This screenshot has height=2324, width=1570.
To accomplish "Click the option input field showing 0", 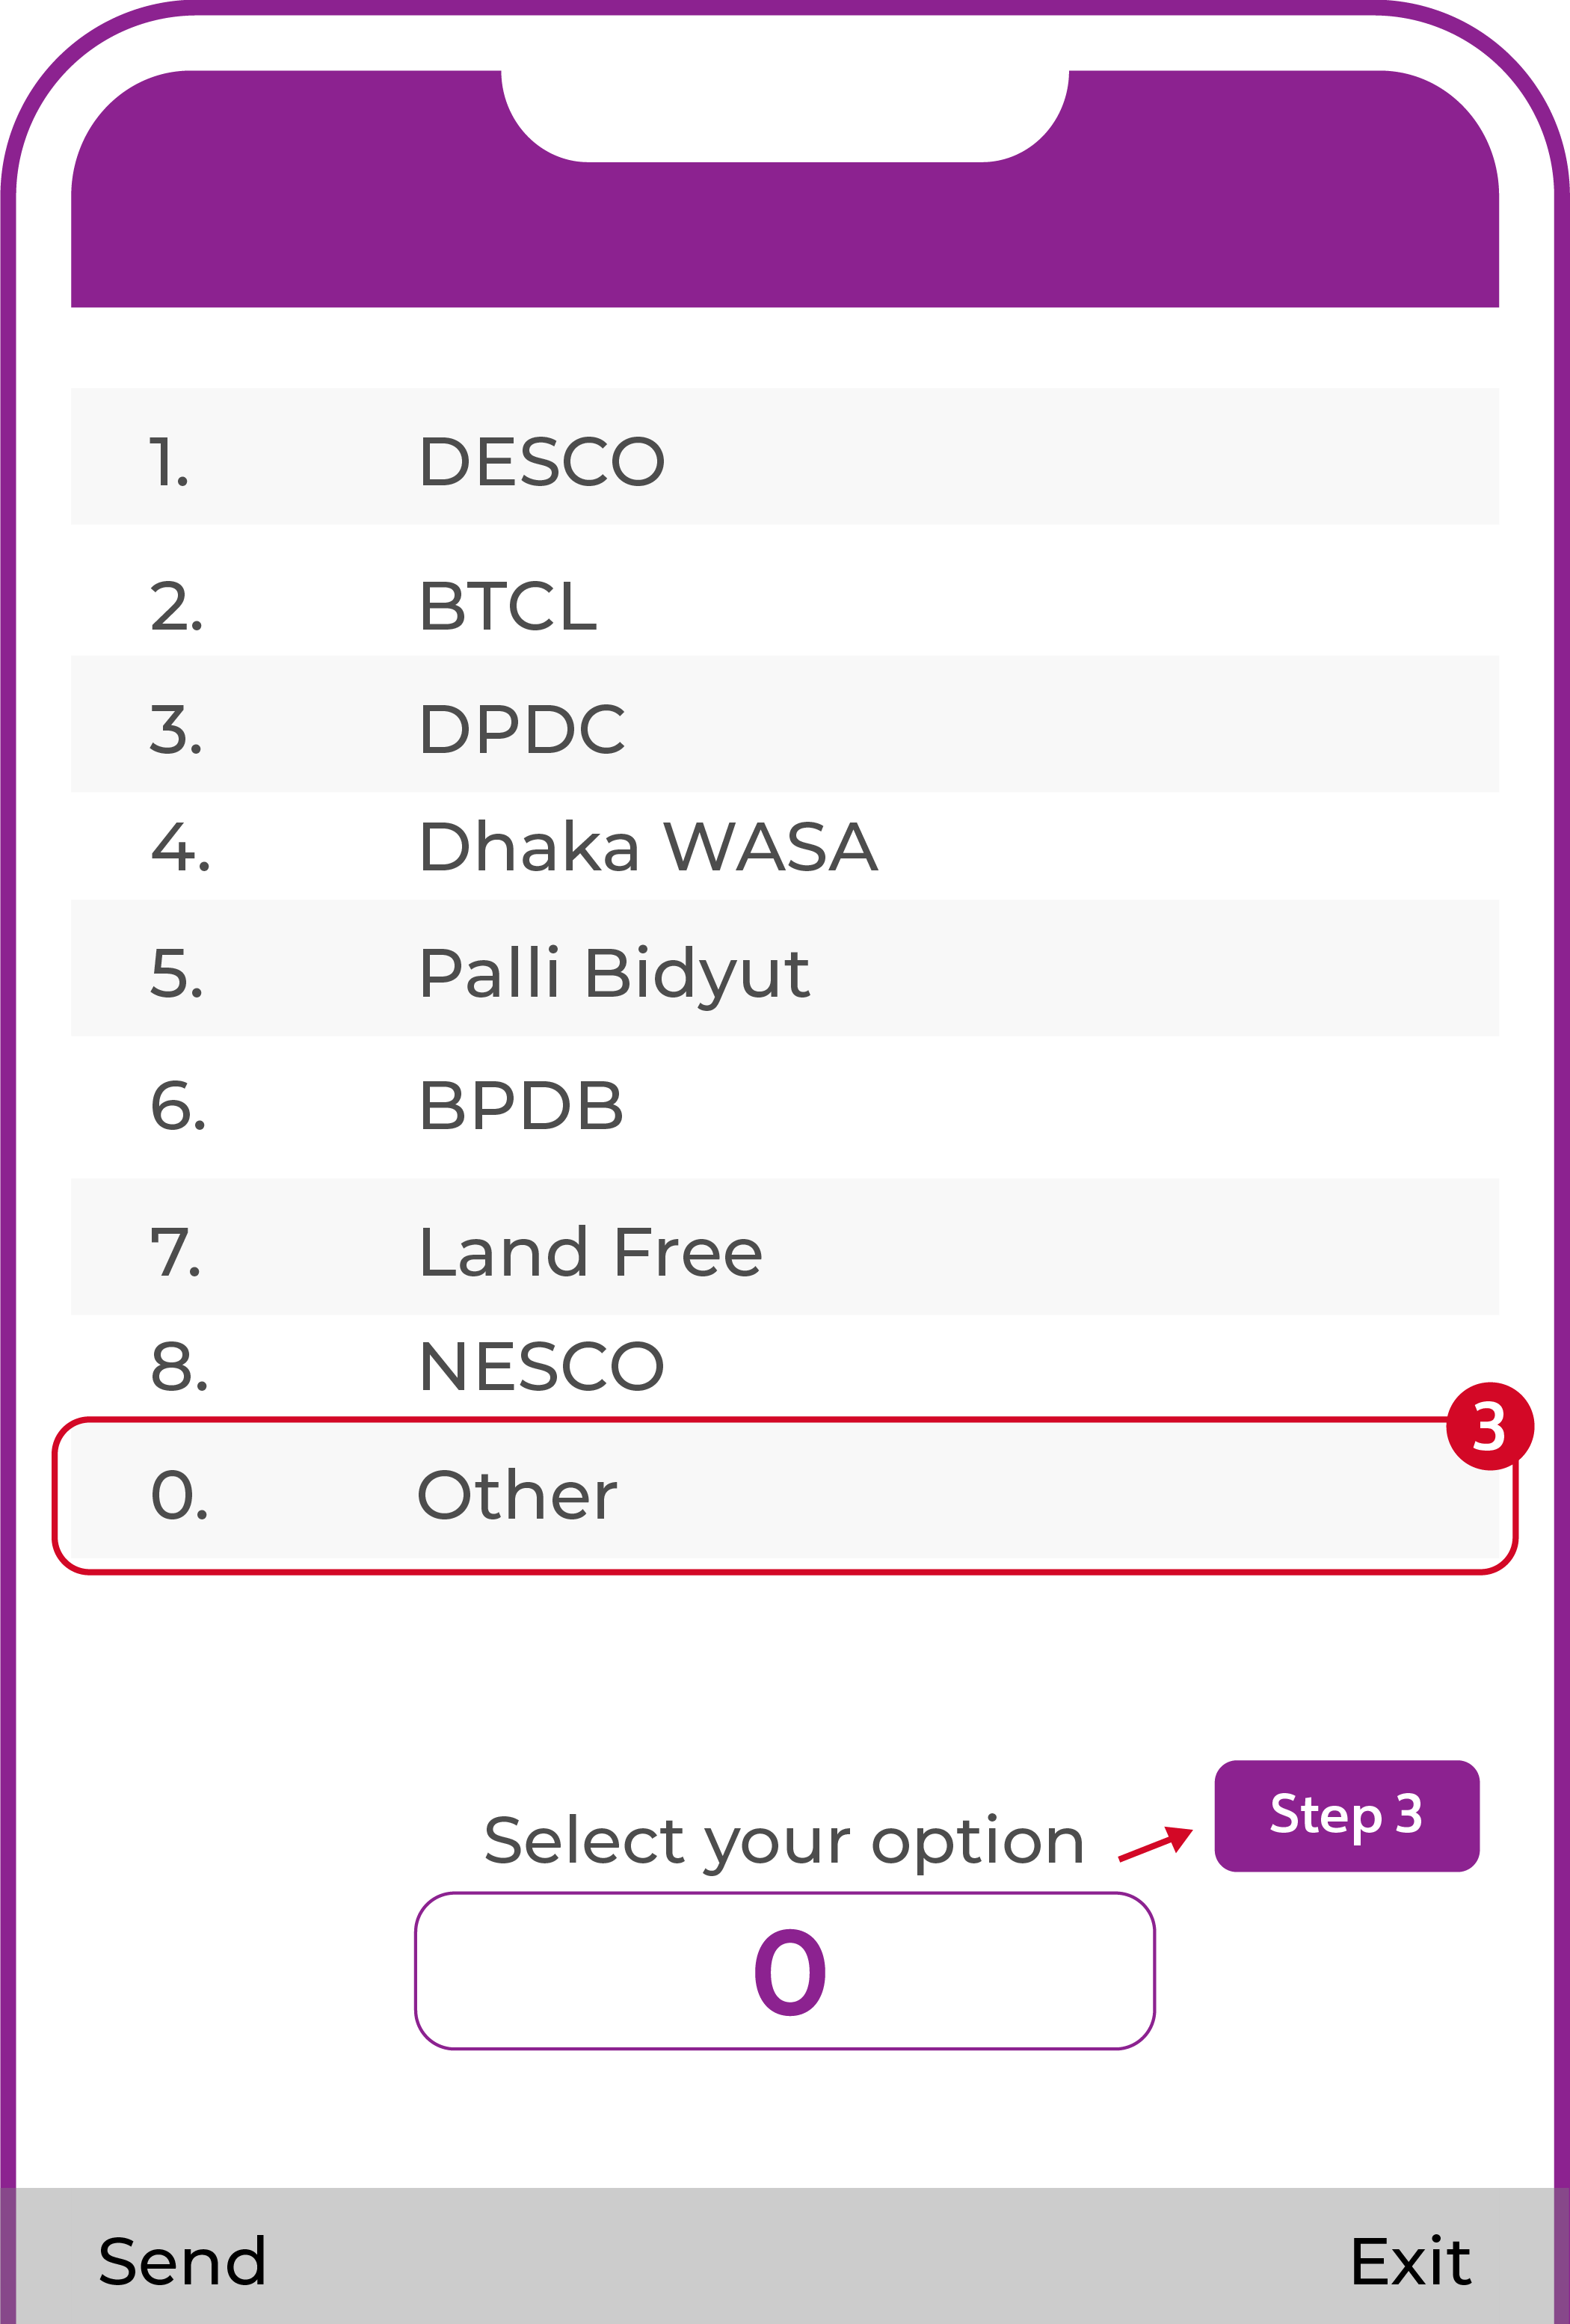I will pyautogui.click(x=785, y=1972).
